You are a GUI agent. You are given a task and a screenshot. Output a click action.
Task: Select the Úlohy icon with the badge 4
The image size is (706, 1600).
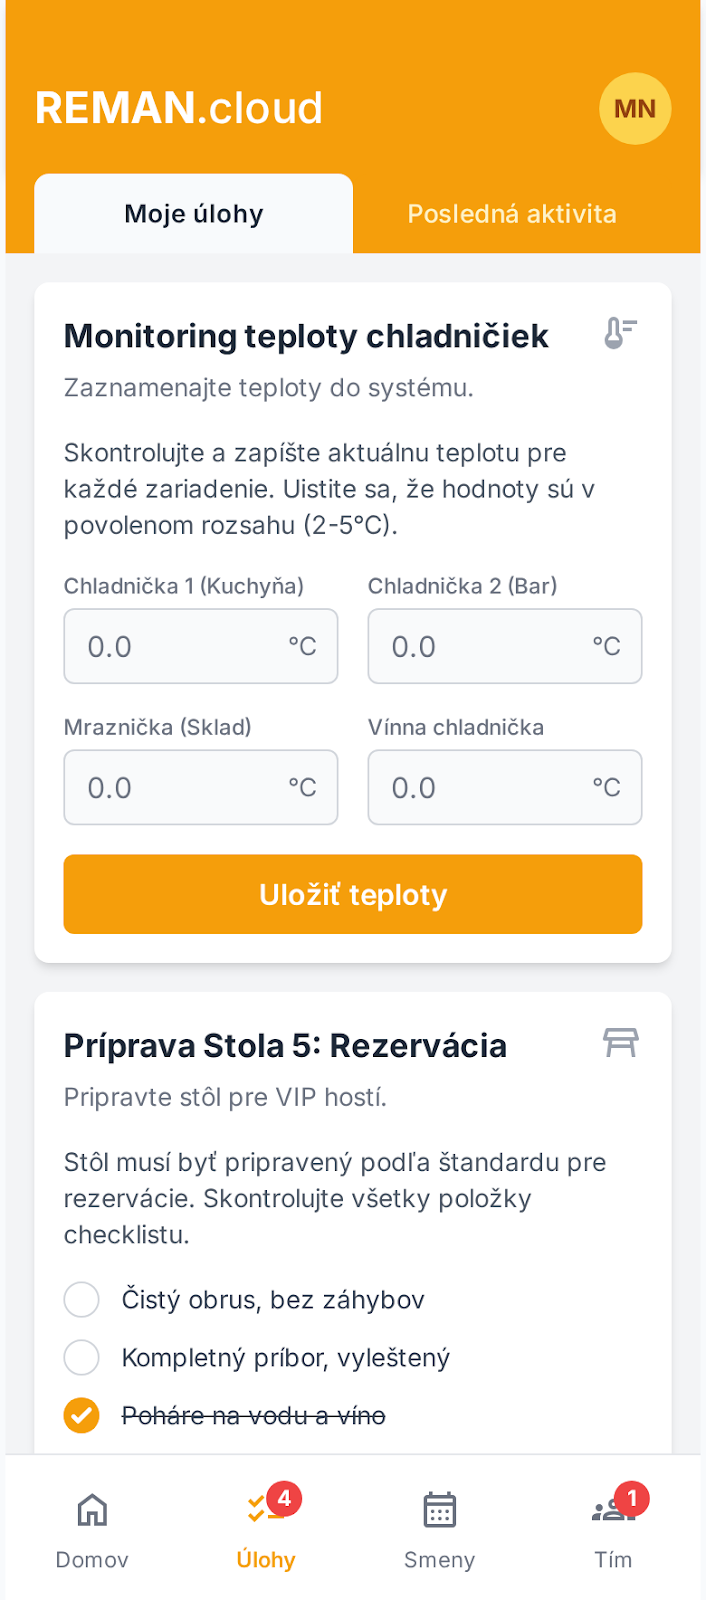click(265, 1510)
